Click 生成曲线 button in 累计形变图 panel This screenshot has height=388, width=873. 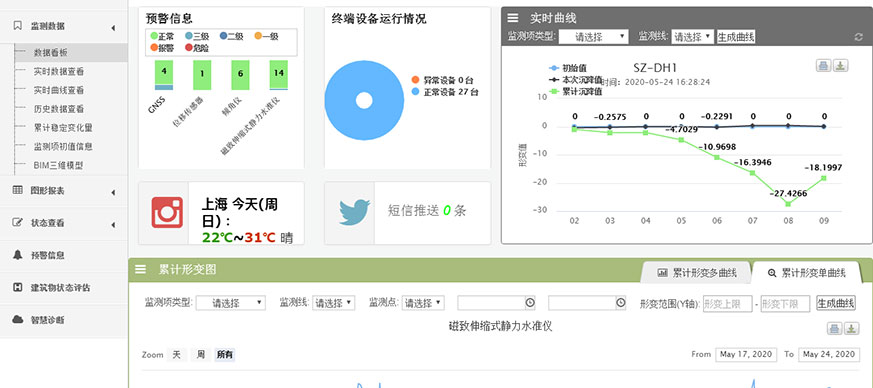coord(835,303)
